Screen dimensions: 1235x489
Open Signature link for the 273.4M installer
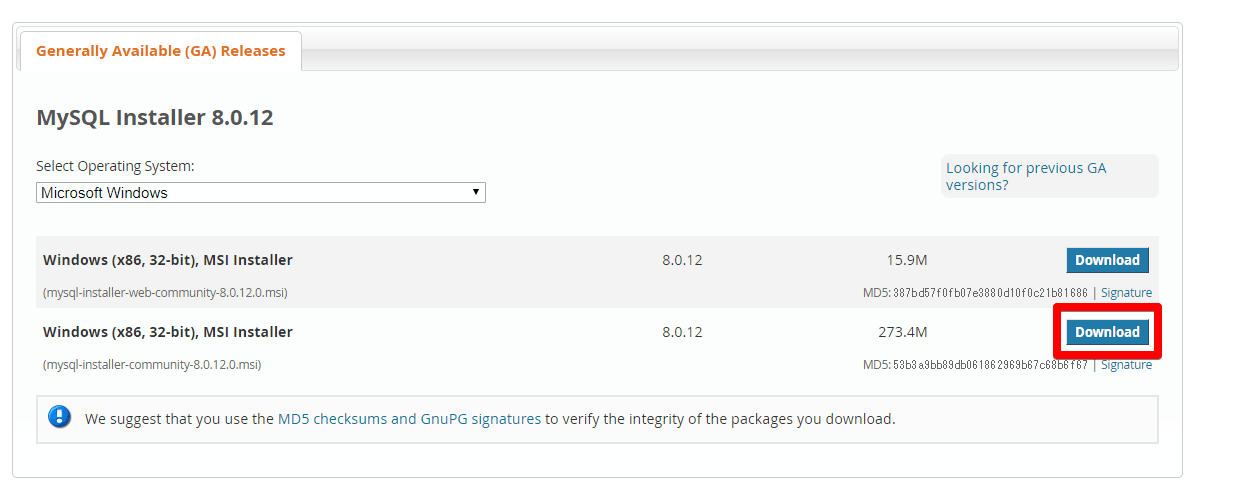[1126, 365]
